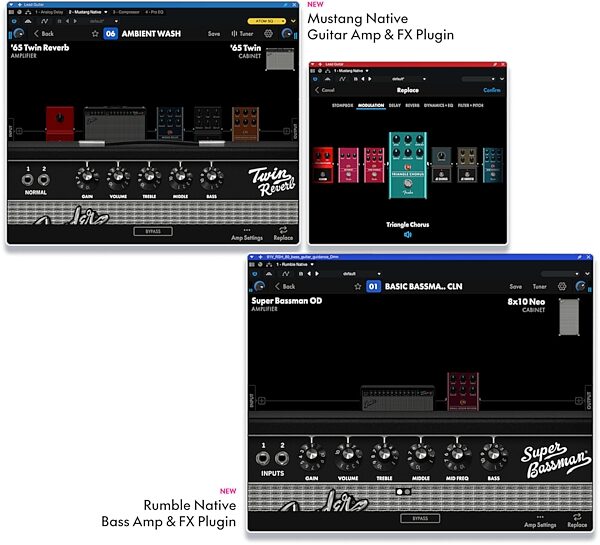Viewport: 600px width, 545px height.
Task: Click the automation curve icon in the Mustang toolbar
Action: pos(45,21)
